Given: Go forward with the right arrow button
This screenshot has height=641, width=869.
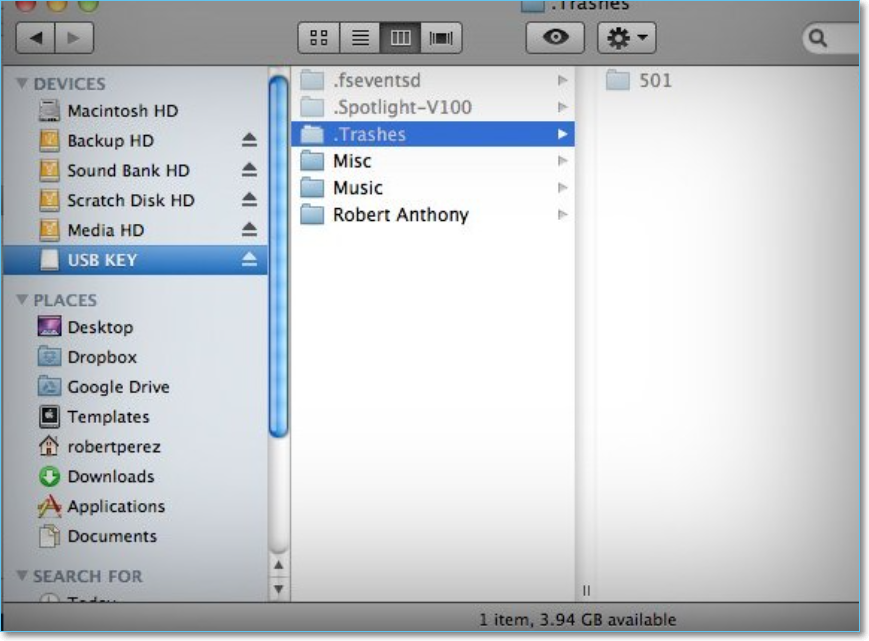Looking at the screenshot, I should tap(73, 38).
